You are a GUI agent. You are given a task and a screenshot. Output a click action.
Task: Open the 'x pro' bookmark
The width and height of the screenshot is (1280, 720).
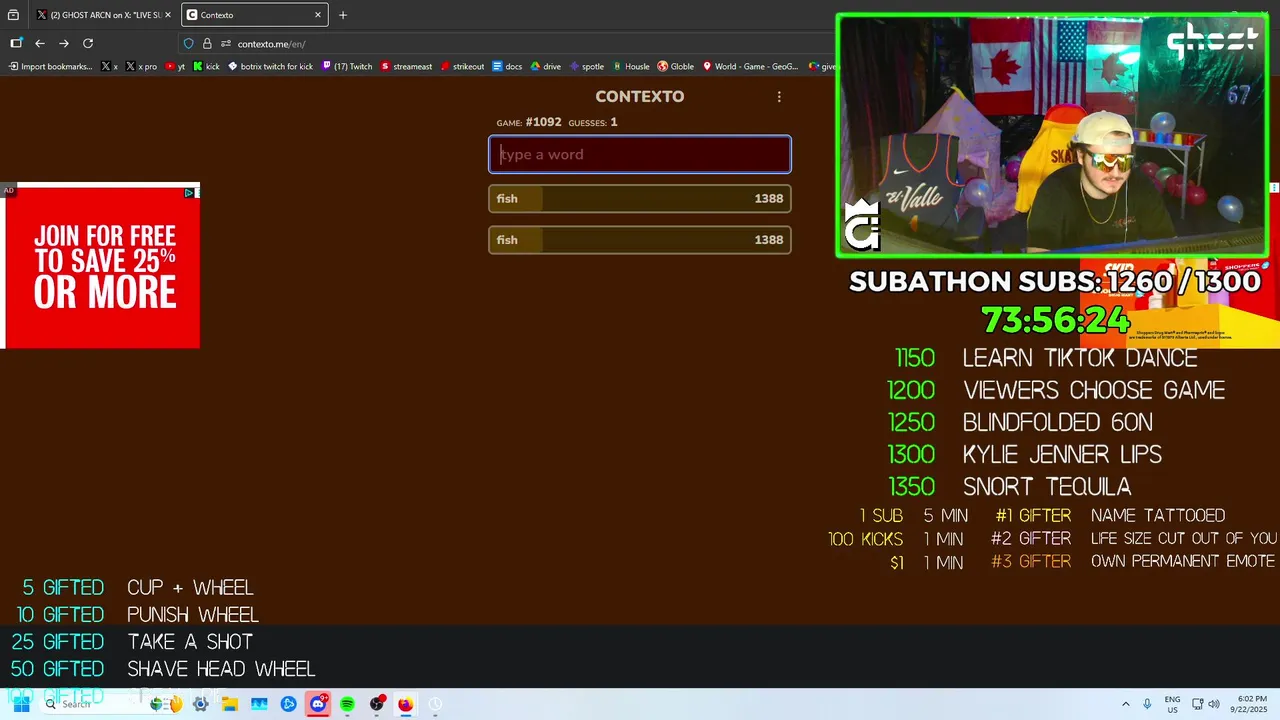point(141,67)
